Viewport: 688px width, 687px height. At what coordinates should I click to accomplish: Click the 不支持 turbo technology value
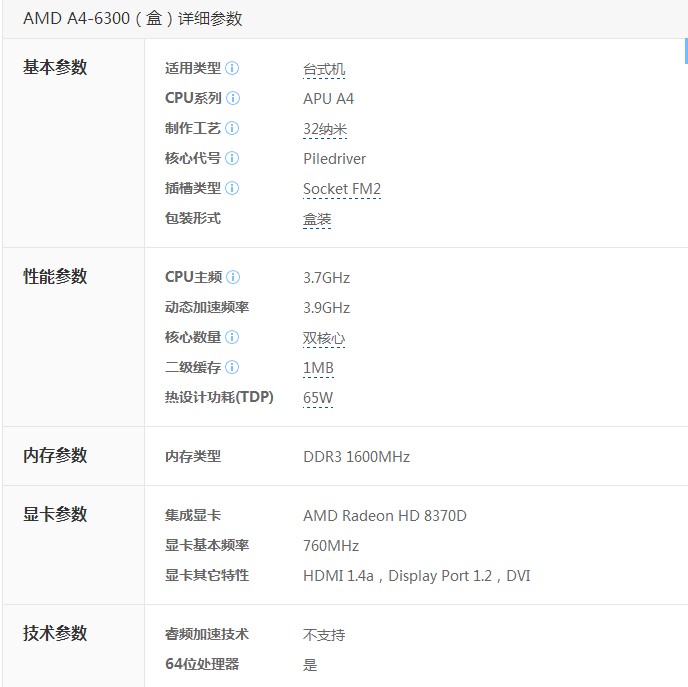(x=324, y=635)
